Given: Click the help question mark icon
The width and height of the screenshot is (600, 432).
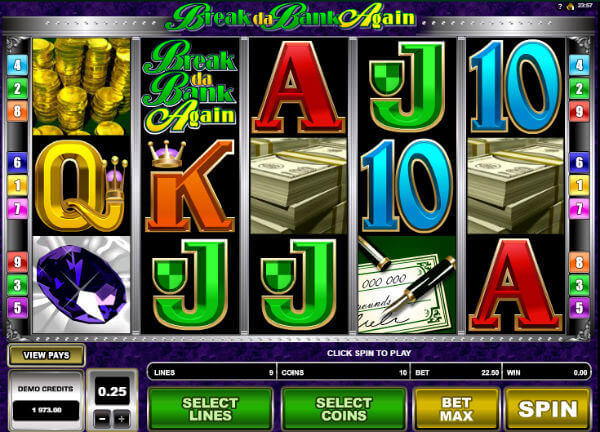Looking at the screenshot, I should pyautogui.click(x=560, y=6).
